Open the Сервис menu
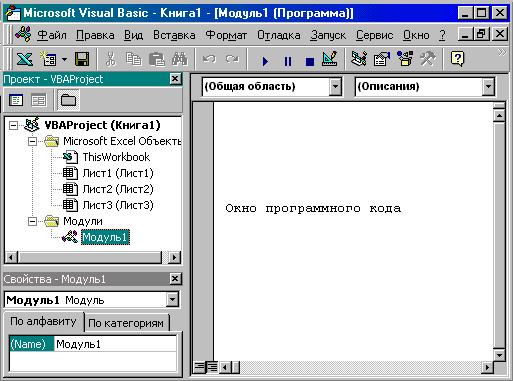This screenshot has width=513, height=381. coord(374,35)
